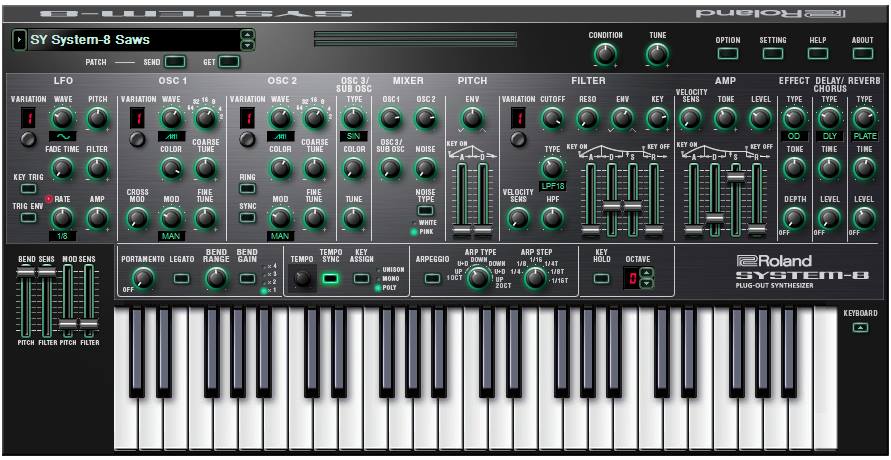The width and height of the screenshot is (891, 460).
Task: Collapse the KEYBOARD with the arrow button
Action: click(861, 327)
